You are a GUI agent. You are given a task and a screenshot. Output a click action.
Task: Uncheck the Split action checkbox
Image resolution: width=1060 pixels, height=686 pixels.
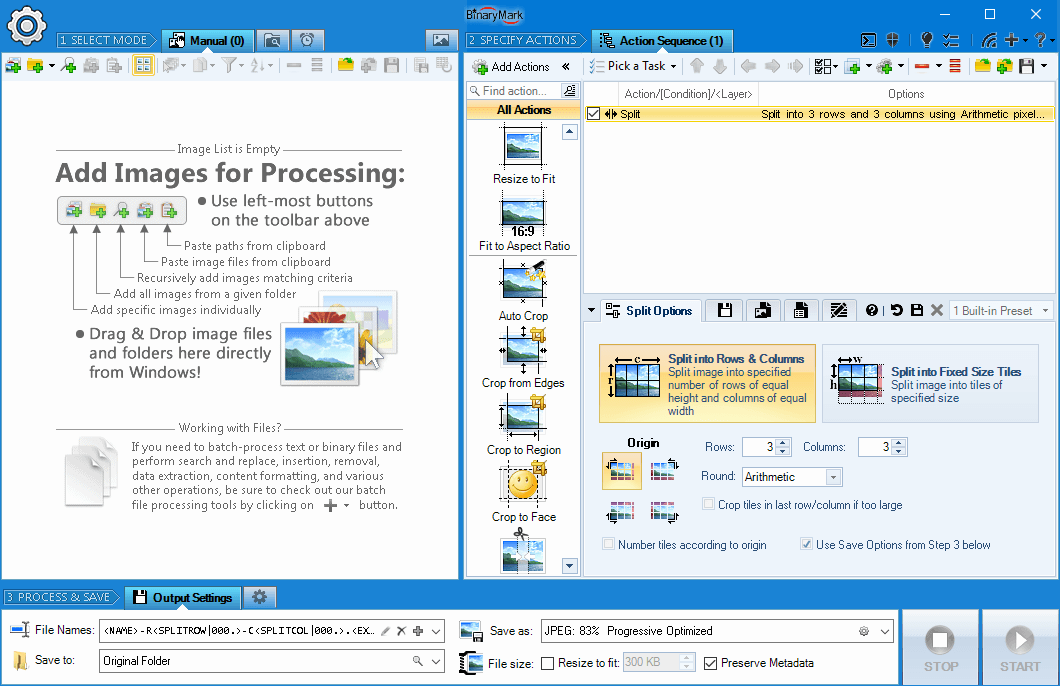coord(594,114)
